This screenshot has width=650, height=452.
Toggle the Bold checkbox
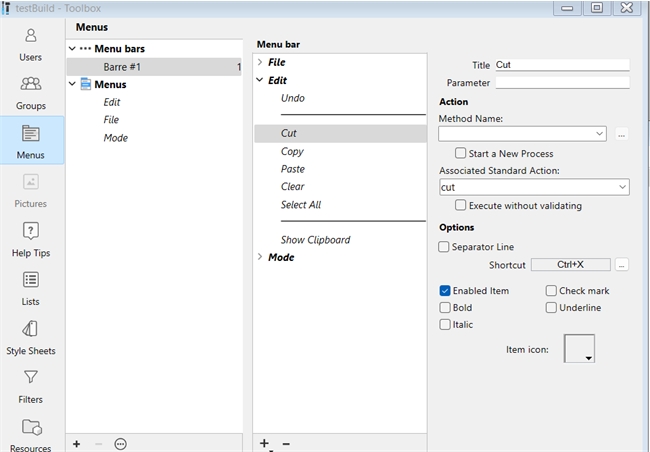[445, 308]
